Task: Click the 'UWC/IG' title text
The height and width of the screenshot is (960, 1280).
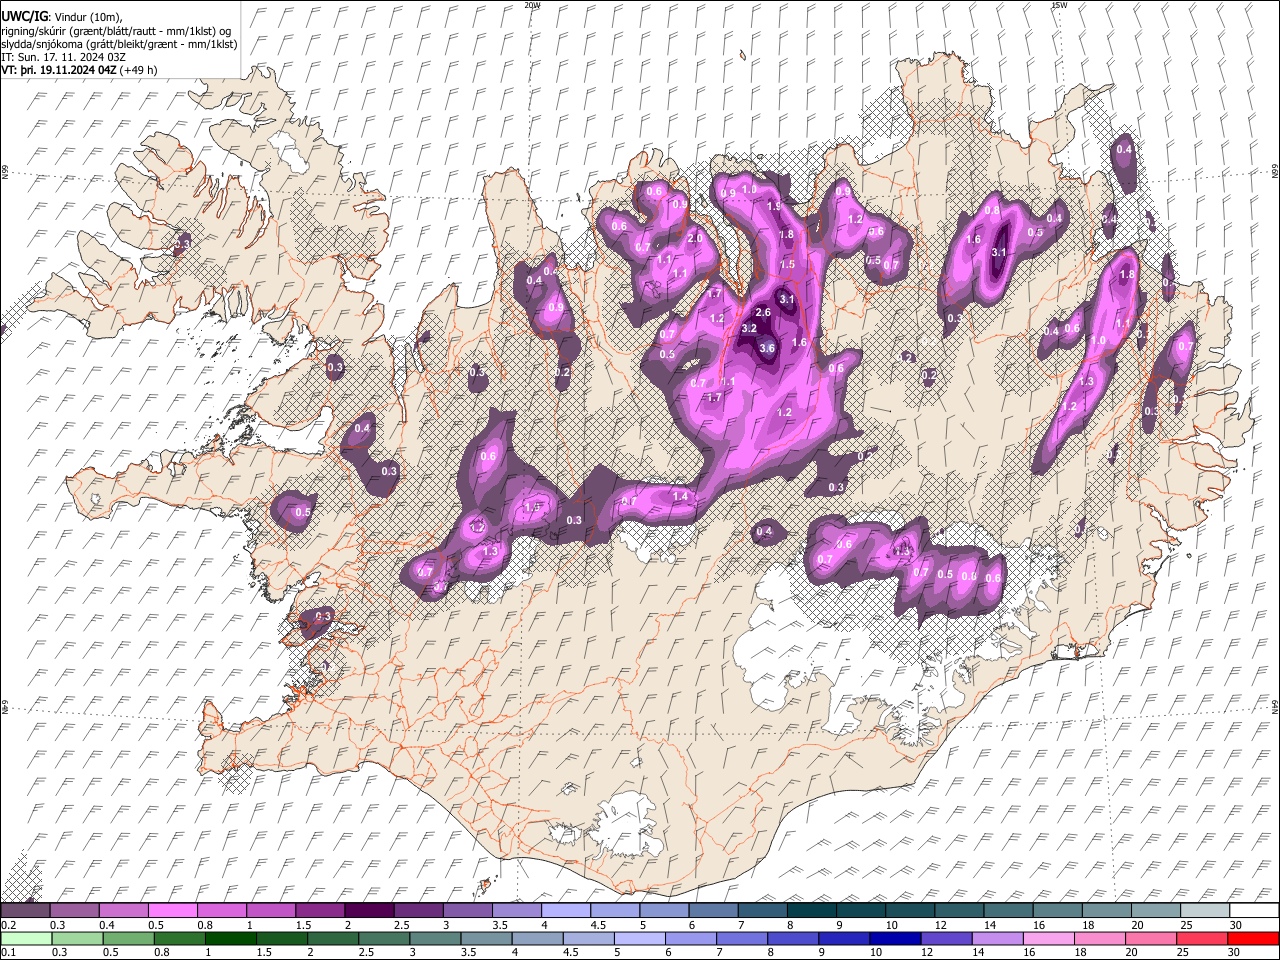Action: click(24, 17)
